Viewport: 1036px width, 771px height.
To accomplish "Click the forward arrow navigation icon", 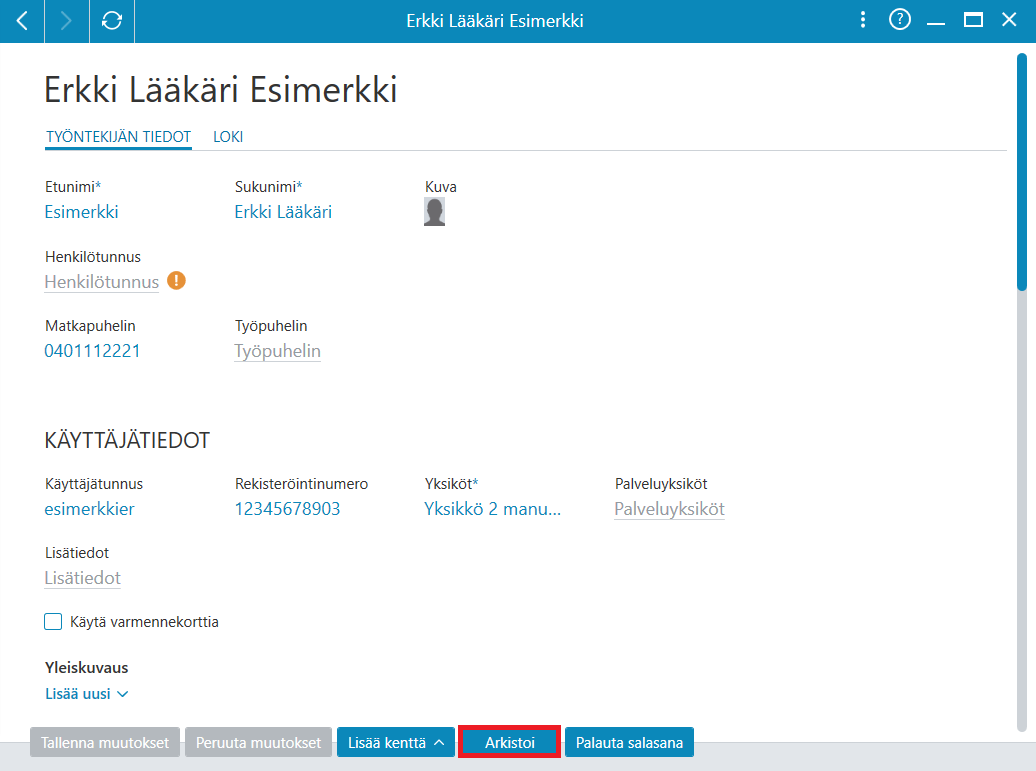I will click(66, 21).
